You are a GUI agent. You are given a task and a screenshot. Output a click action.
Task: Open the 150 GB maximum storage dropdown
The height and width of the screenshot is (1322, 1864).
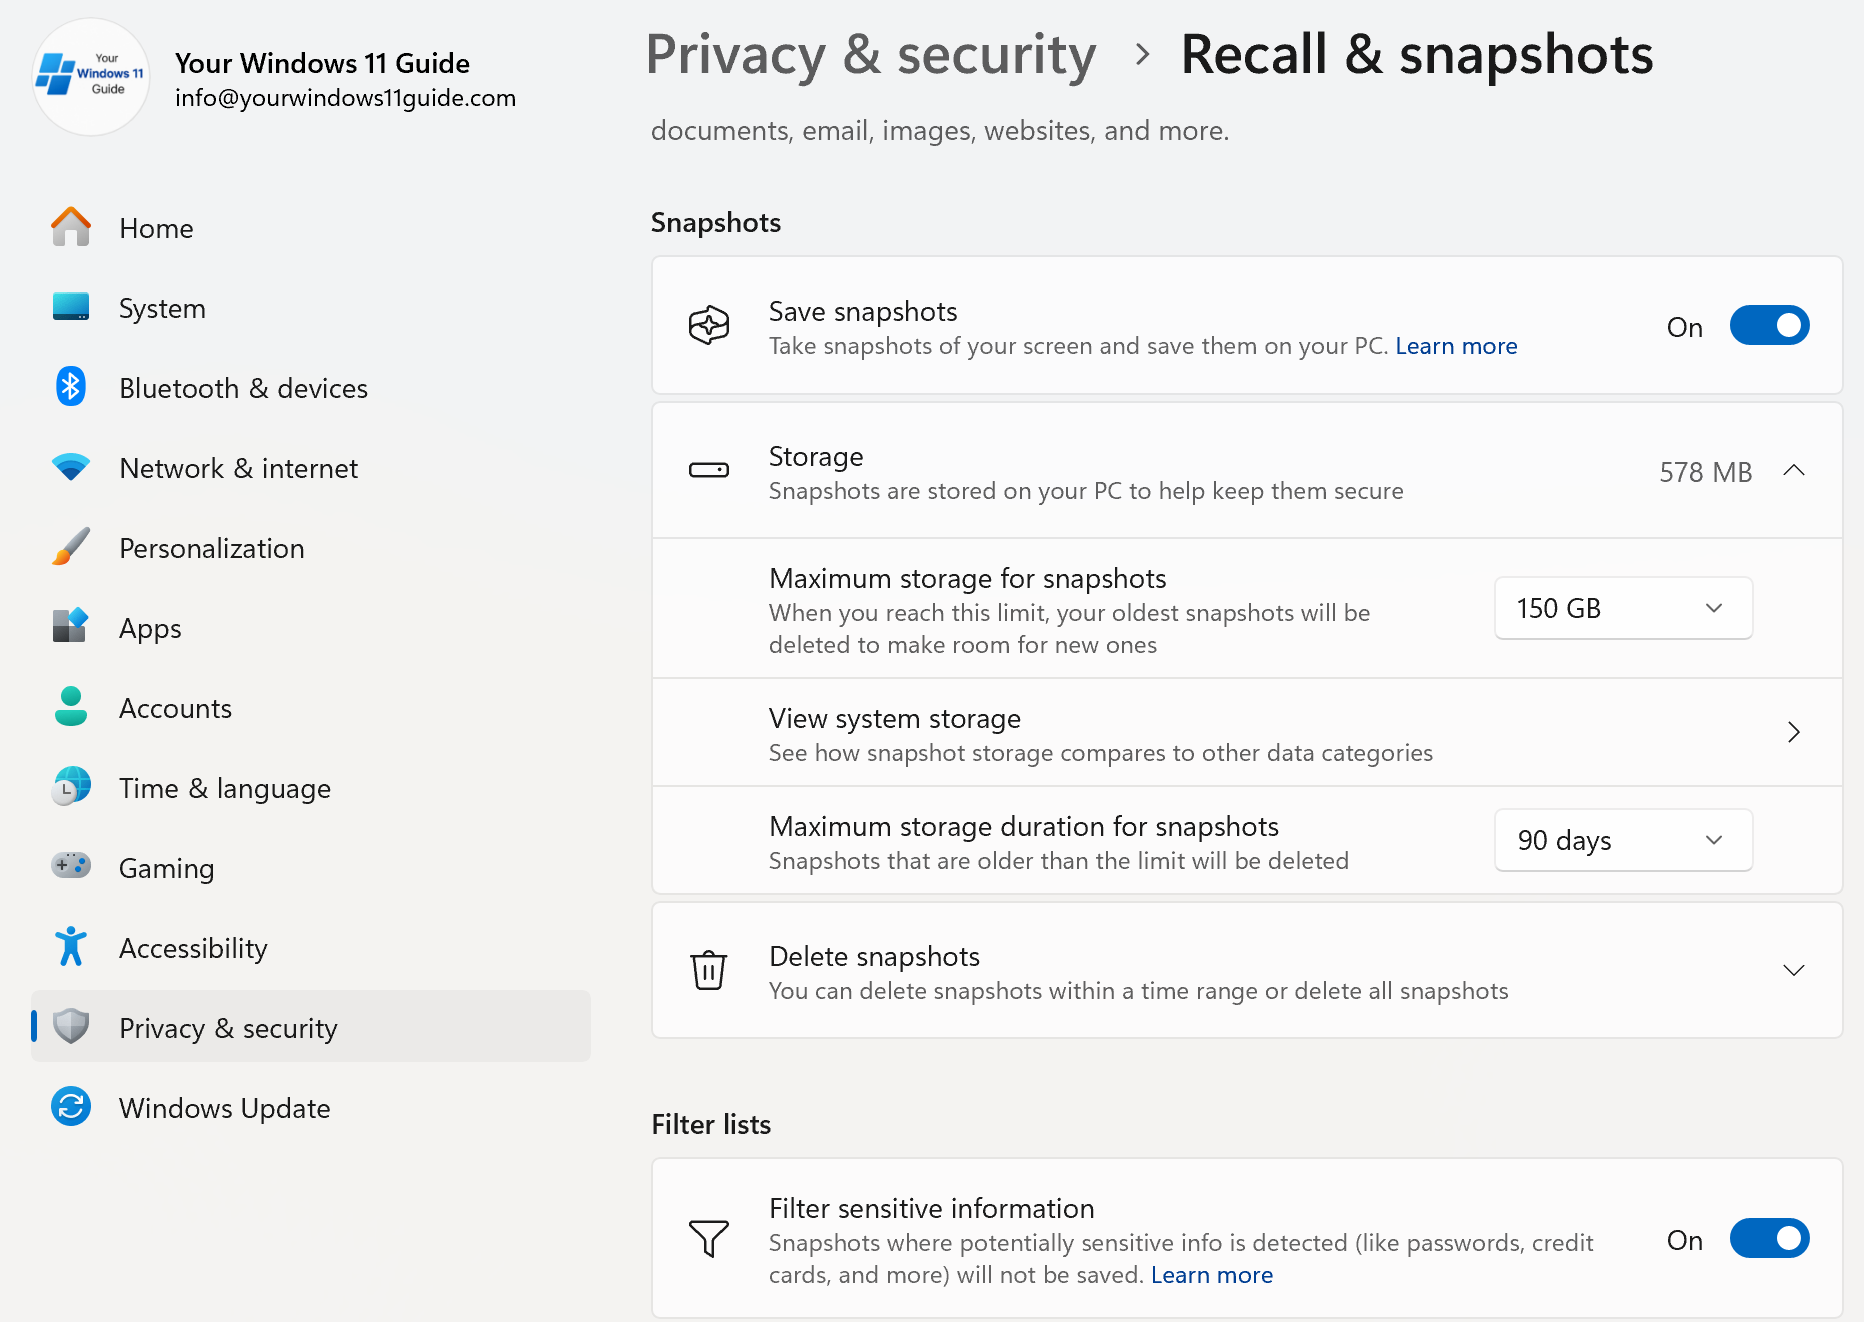[1622, 608]
